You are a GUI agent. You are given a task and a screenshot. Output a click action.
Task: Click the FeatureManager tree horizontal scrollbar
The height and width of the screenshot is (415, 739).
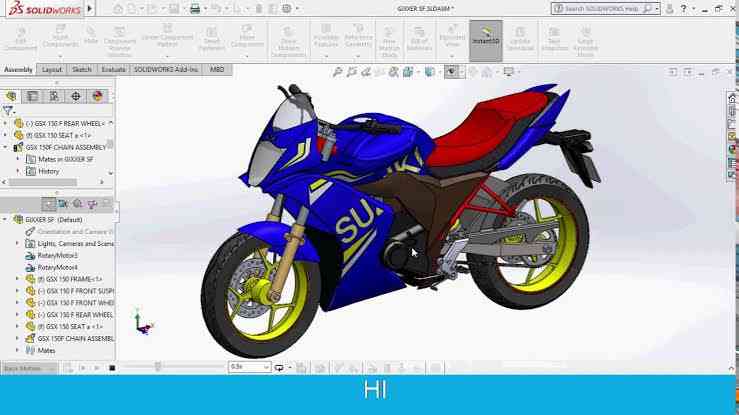(43, 182)
